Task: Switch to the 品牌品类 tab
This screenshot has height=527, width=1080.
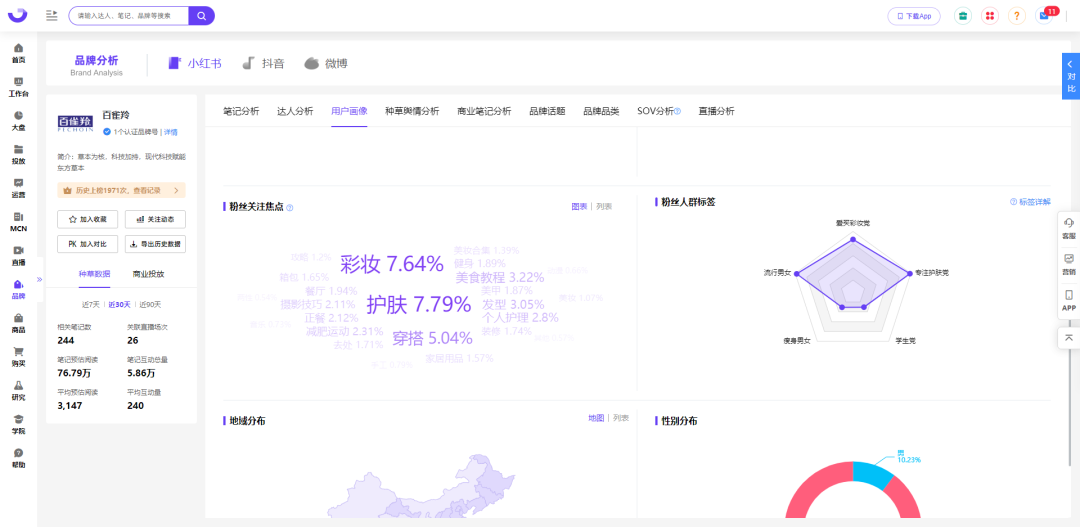Action: click(601, 111)
